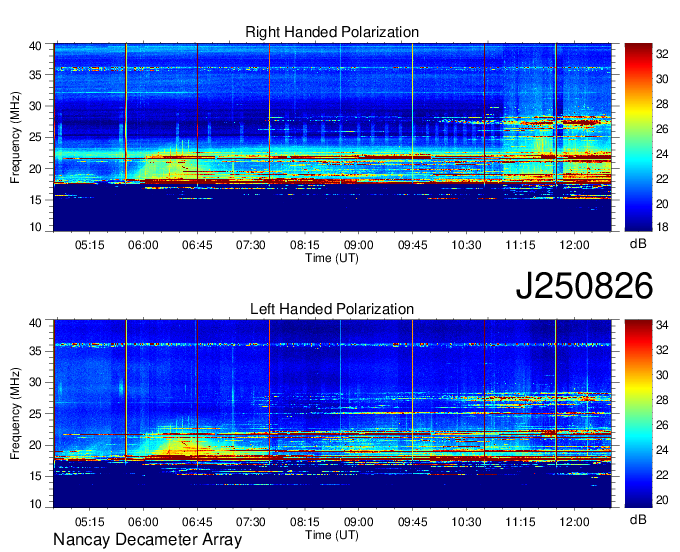Click the "Right Handed Polarization" plot title
Screen dimensions: 680x552
332,32
